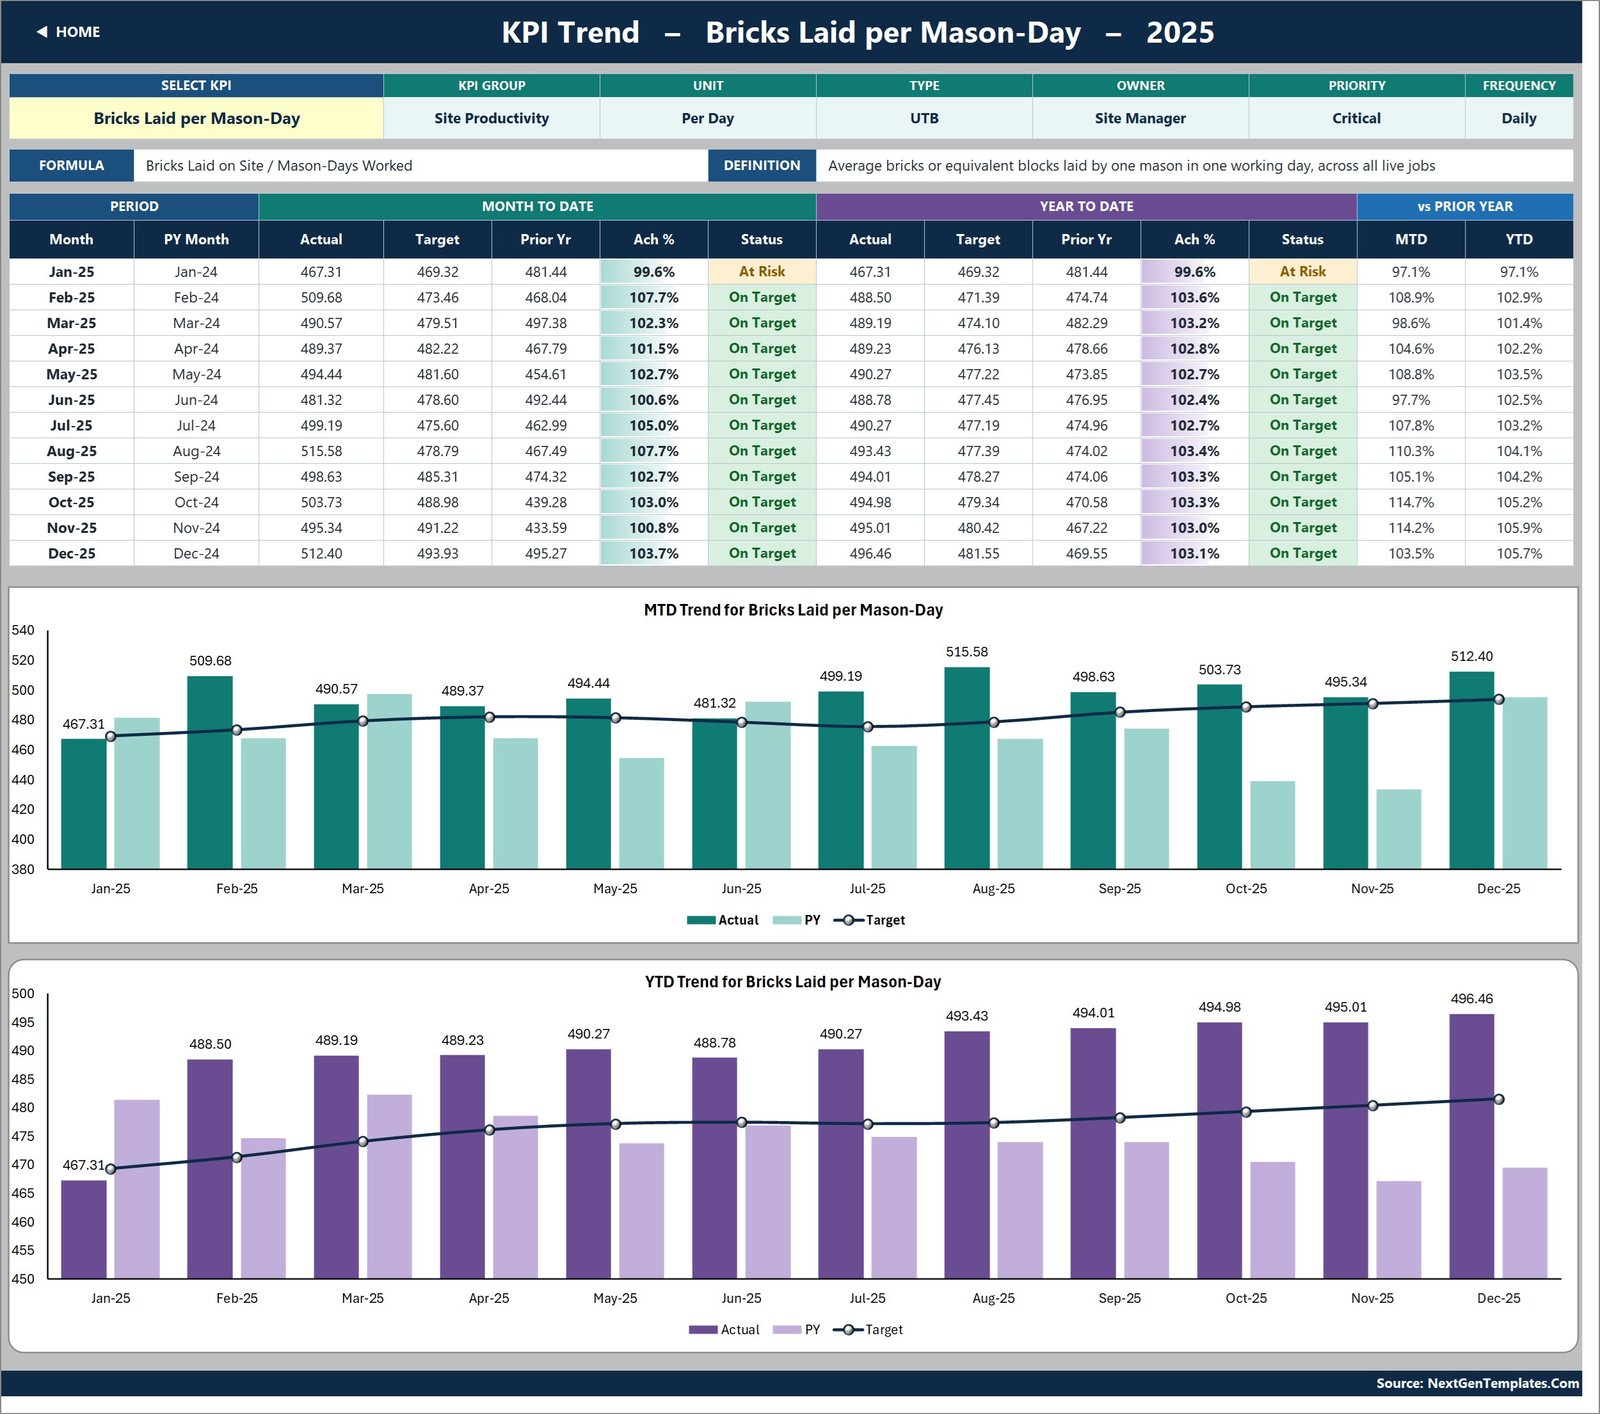
Task: Click Feb-25 MTD actual value 509.68
Action: point(321,297)
